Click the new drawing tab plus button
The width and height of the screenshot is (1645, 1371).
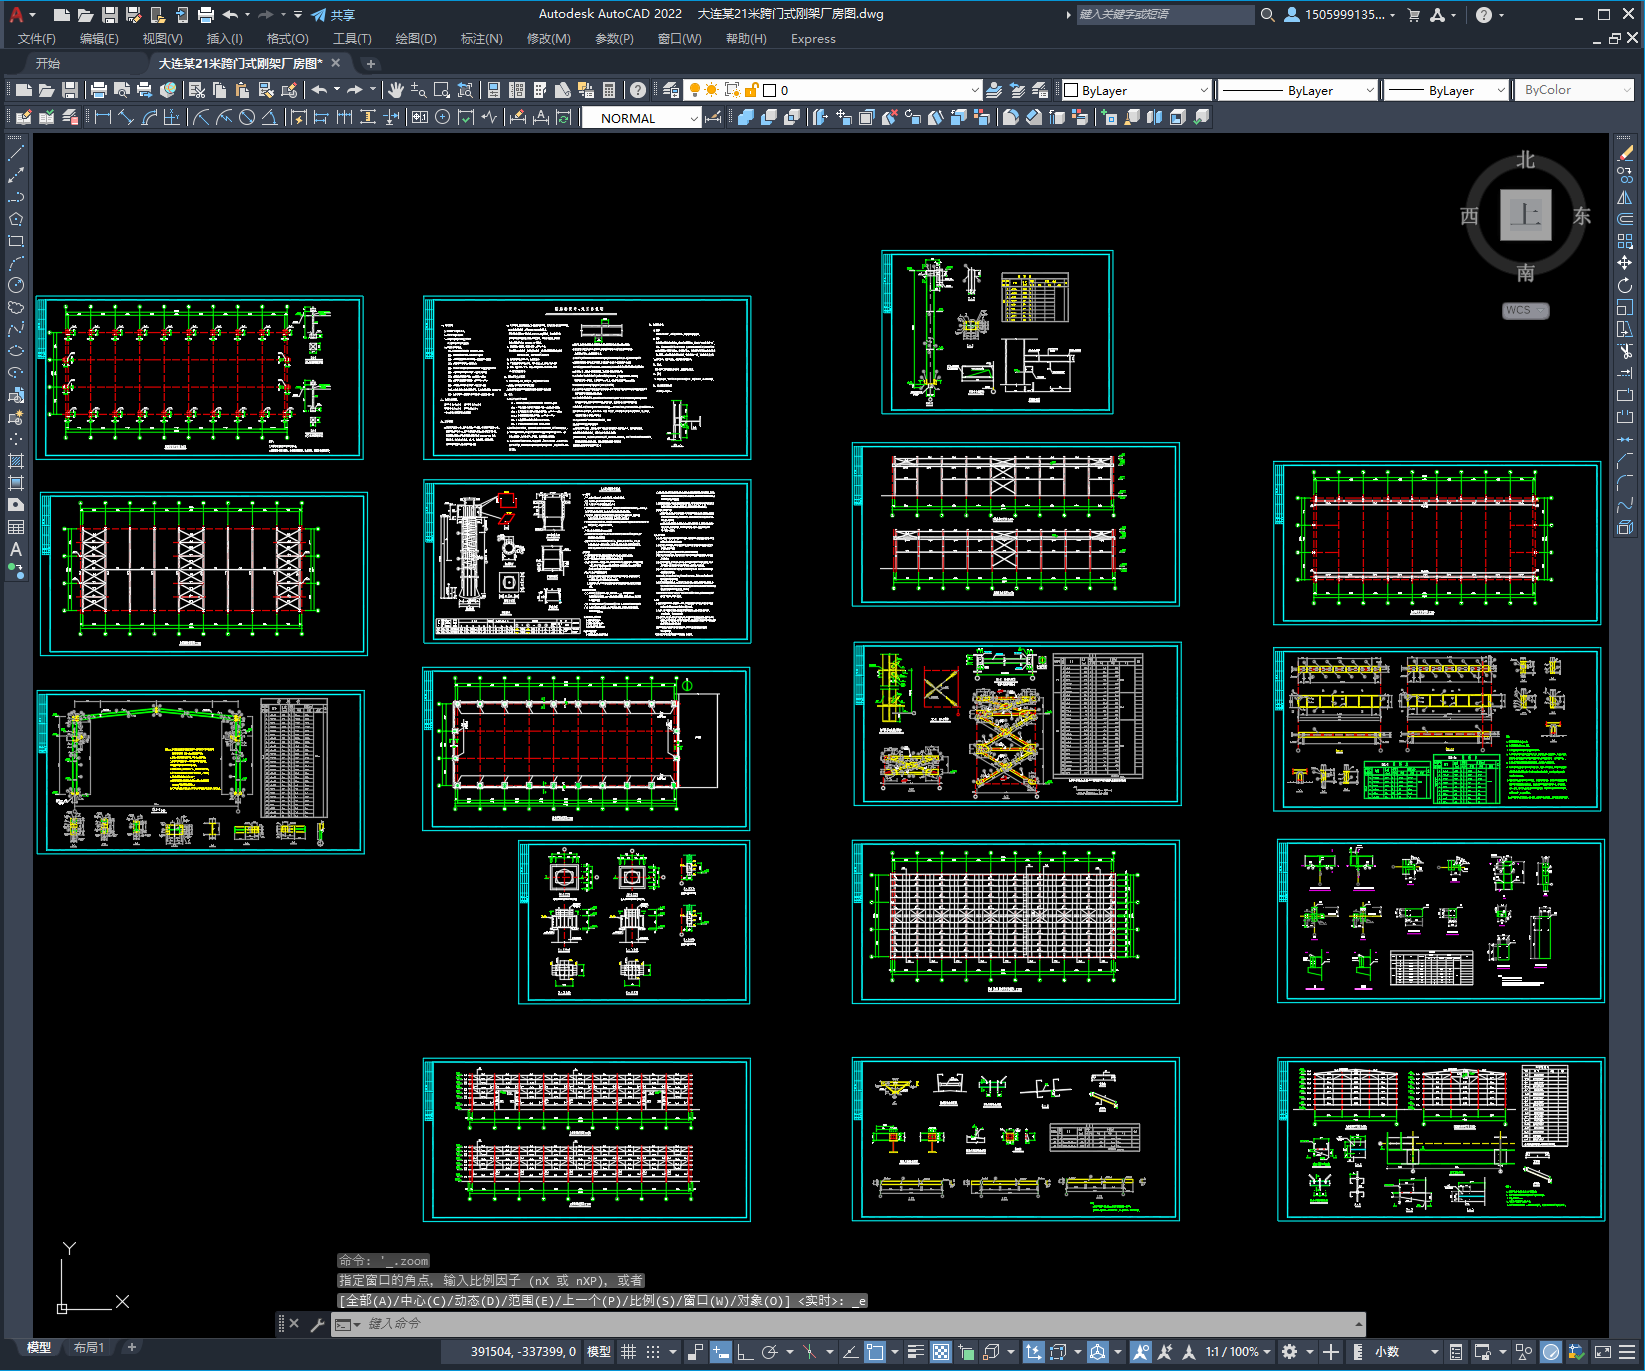pos(371,63)
